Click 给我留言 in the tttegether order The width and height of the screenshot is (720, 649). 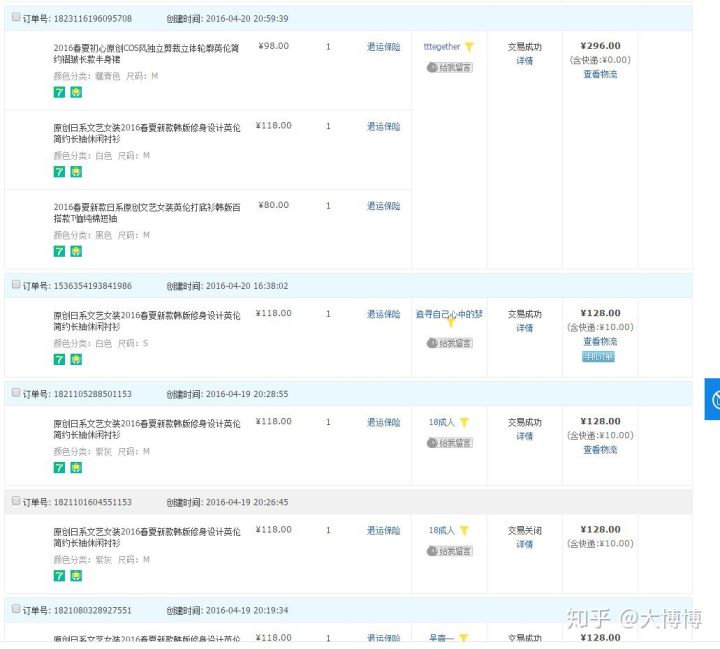pyautogui.click(x=450, y=67)
